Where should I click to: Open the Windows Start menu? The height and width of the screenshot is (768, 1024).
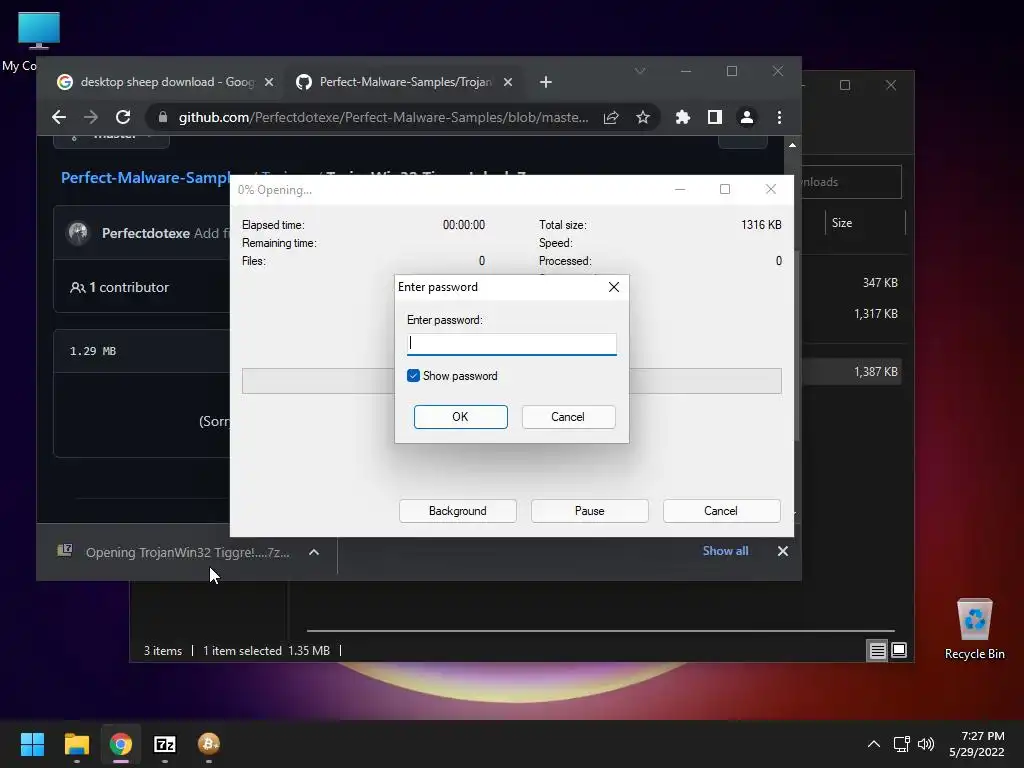pos(32,744)
